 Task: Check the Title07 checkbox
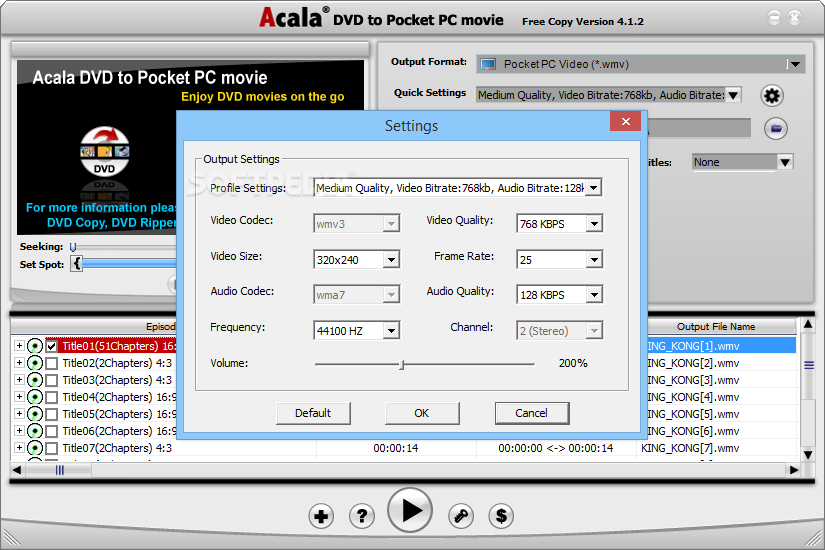pos(52,448)
